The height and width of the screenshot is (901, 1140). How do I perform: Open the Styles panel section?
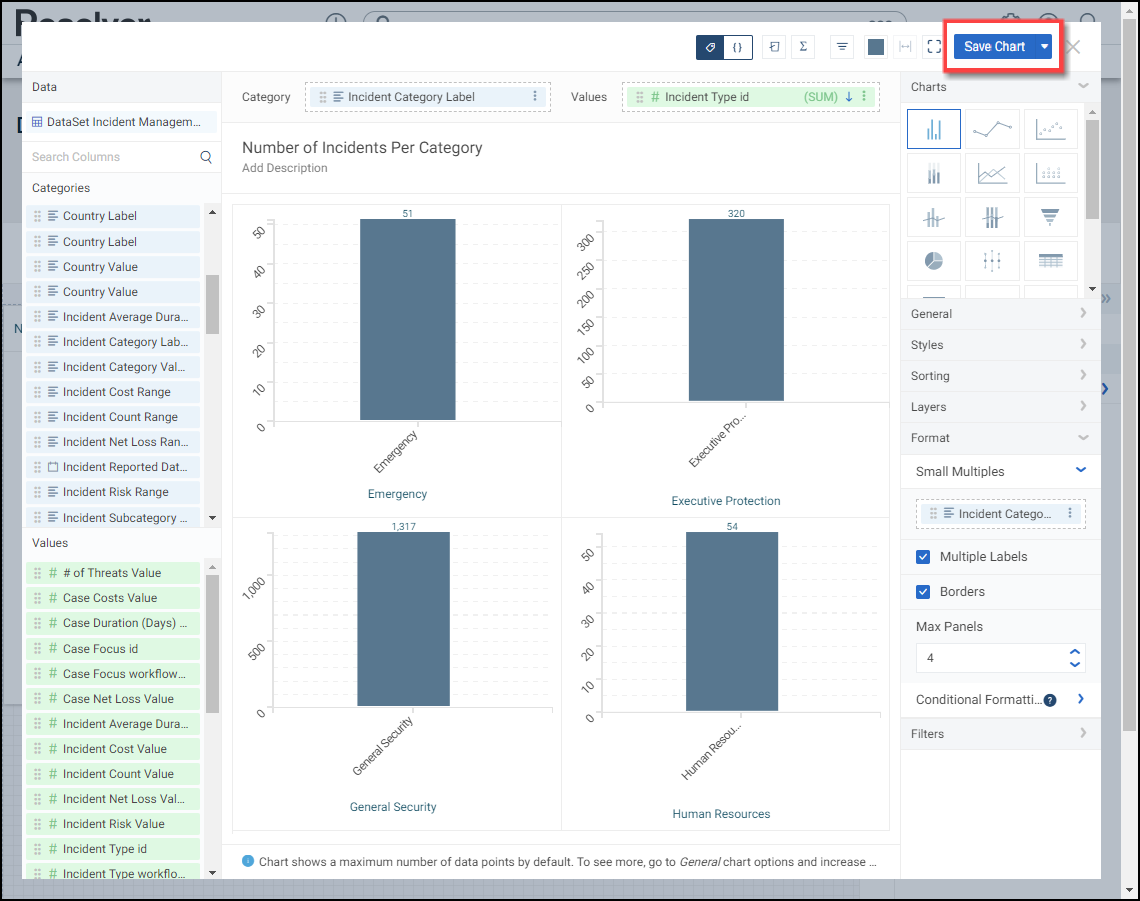1000,345
